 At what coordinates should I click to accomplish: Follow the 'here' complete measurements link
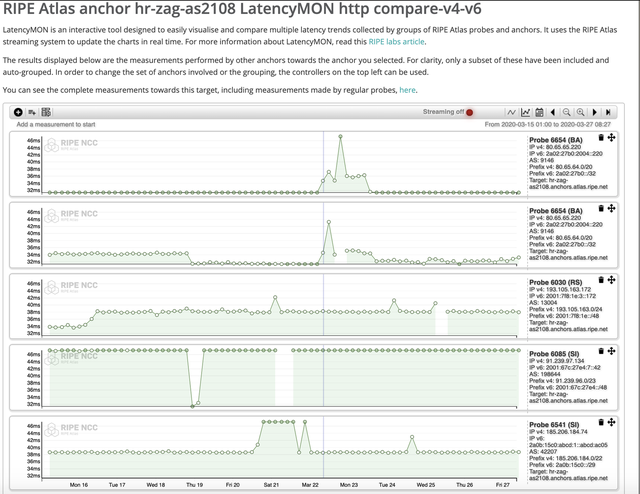tap(407, 90)
